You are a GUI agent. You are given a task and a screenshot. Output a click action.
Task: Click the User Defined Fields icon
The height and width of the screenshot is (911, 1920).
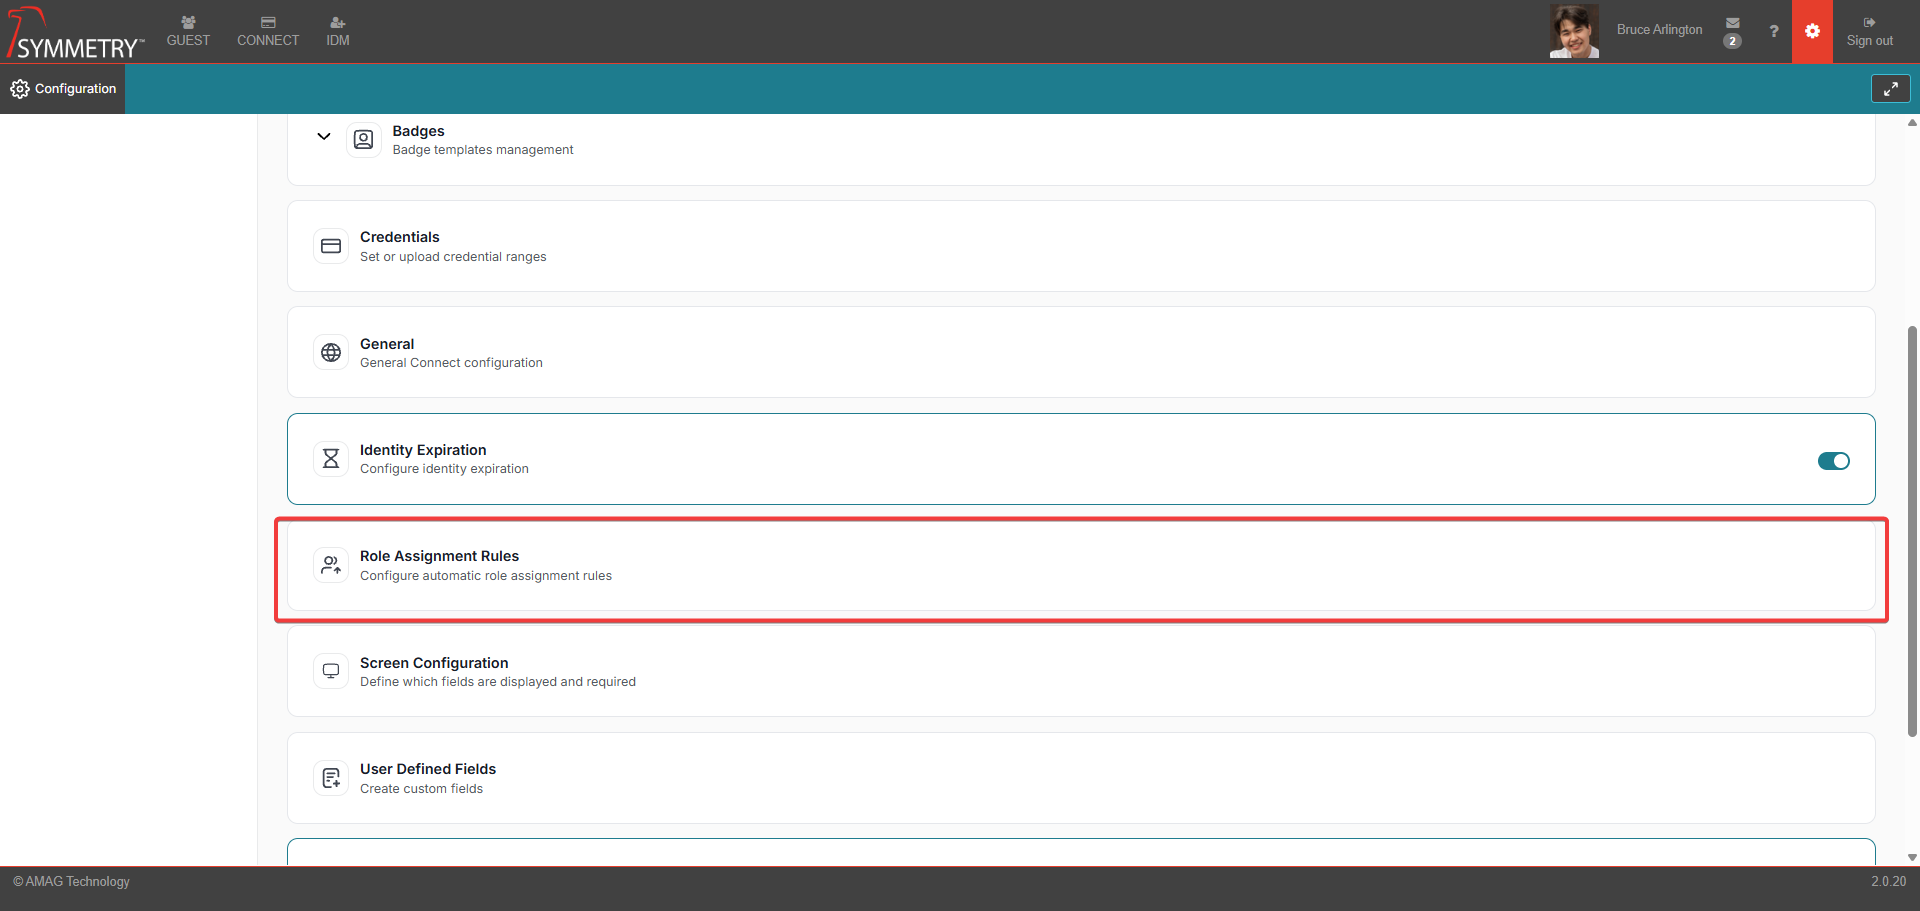pos(331,778)
